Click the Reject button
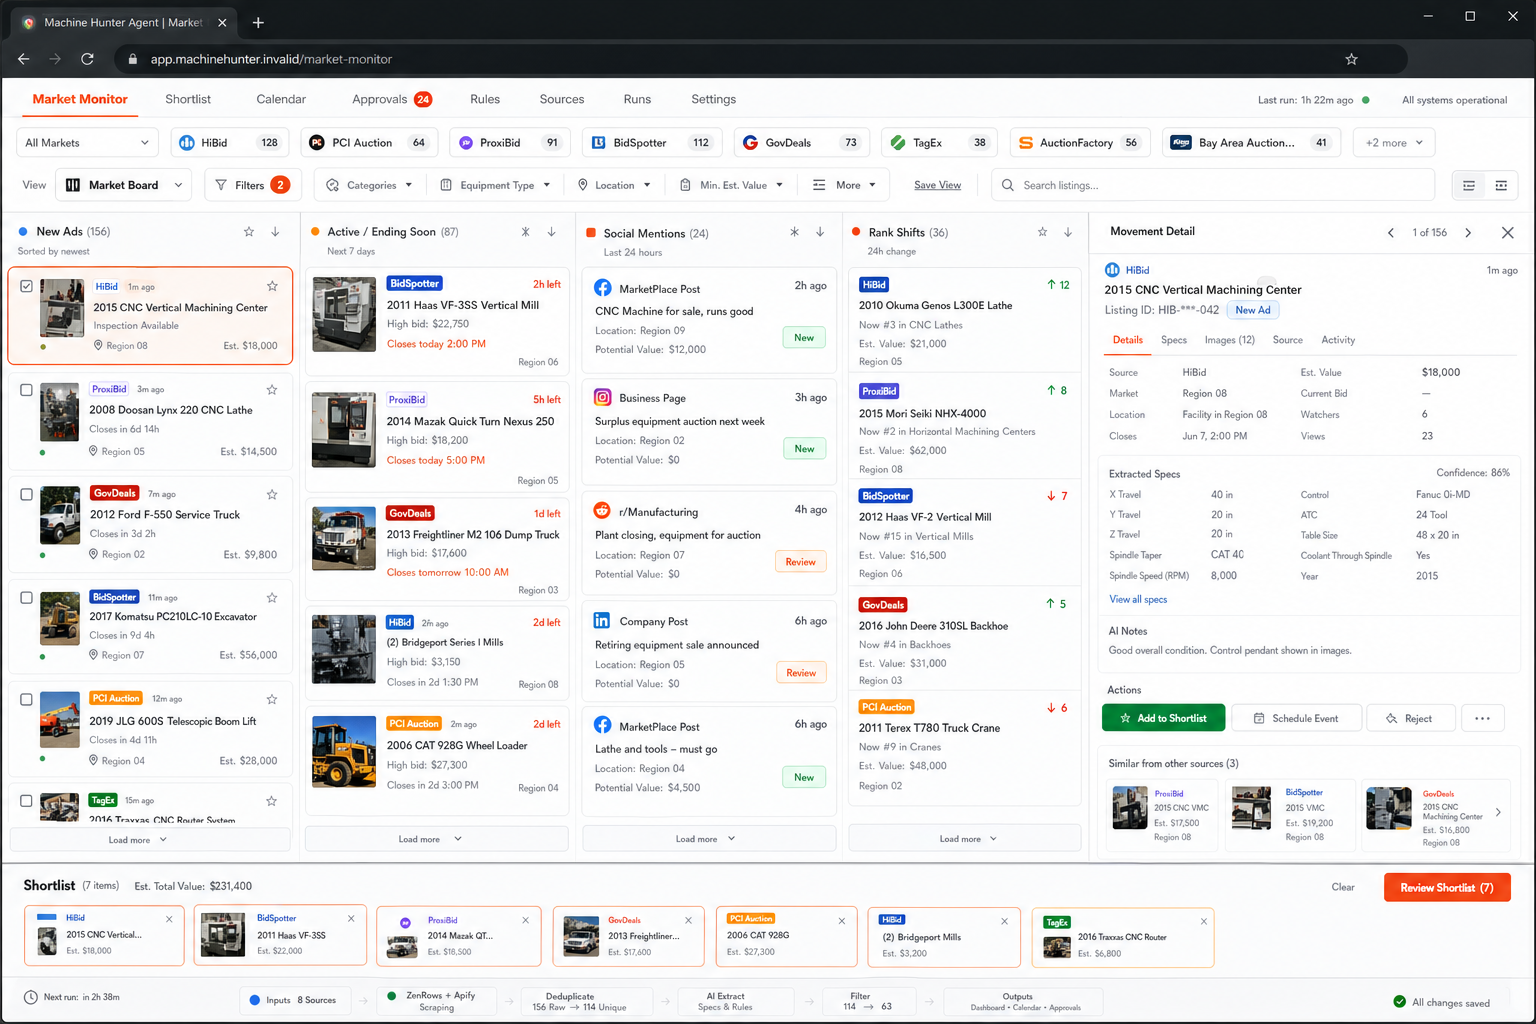1536x1024 pixels. click(x=1409, y=718)
